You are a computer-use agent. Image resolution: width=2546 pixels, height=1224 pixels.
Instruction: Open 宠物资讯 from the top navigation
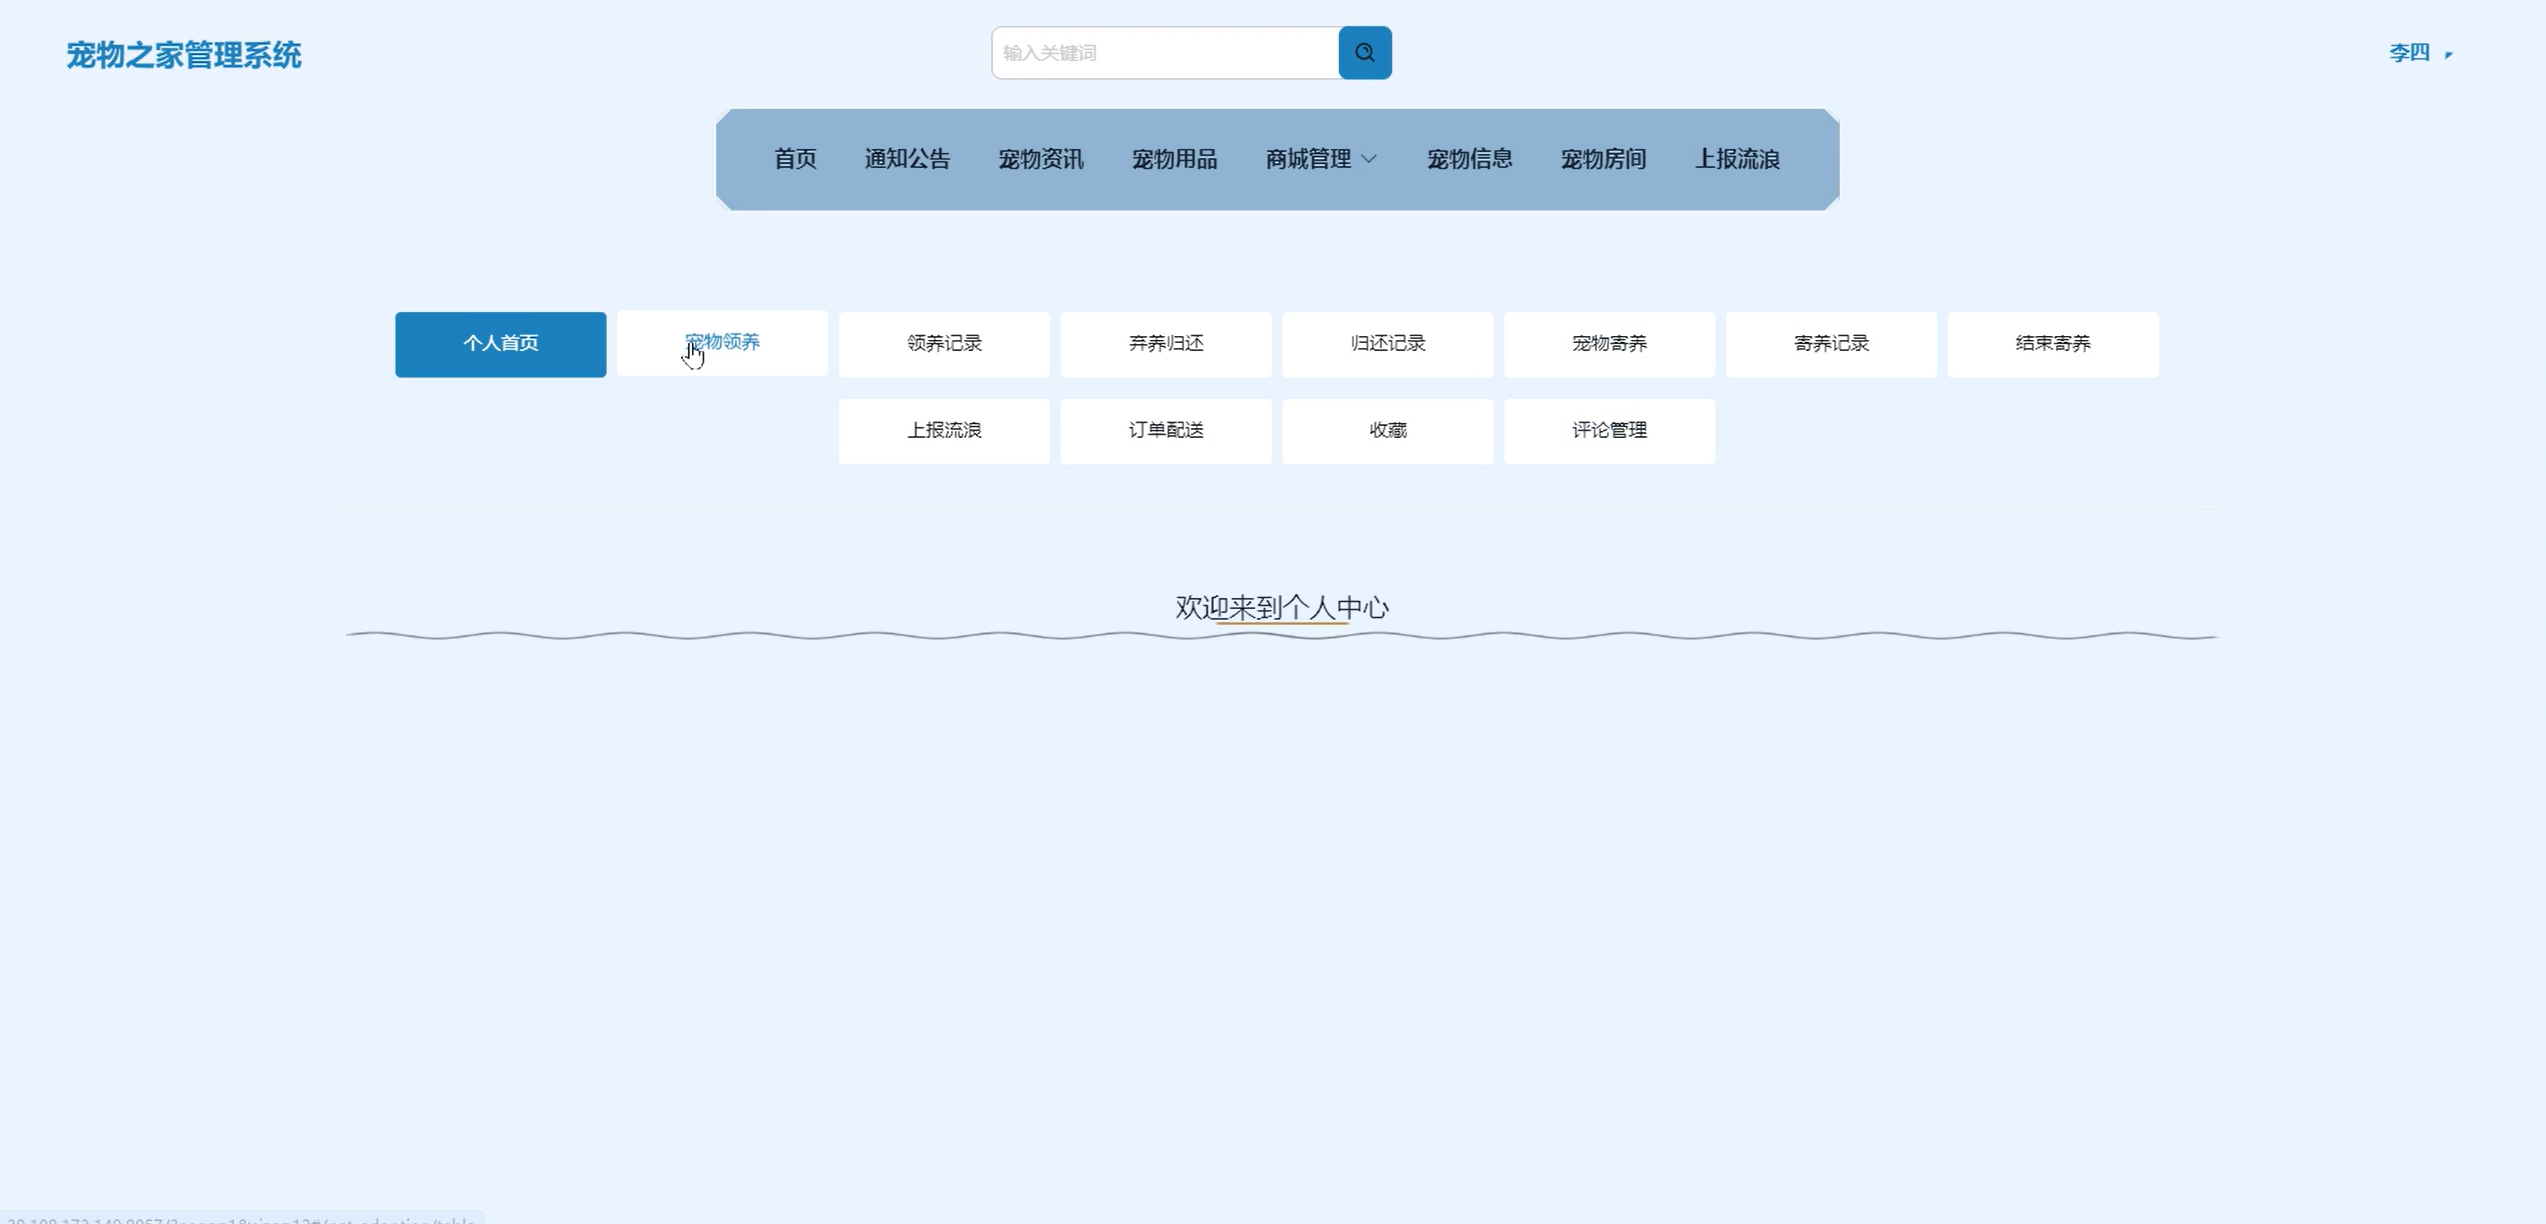tap(1040, 159)
